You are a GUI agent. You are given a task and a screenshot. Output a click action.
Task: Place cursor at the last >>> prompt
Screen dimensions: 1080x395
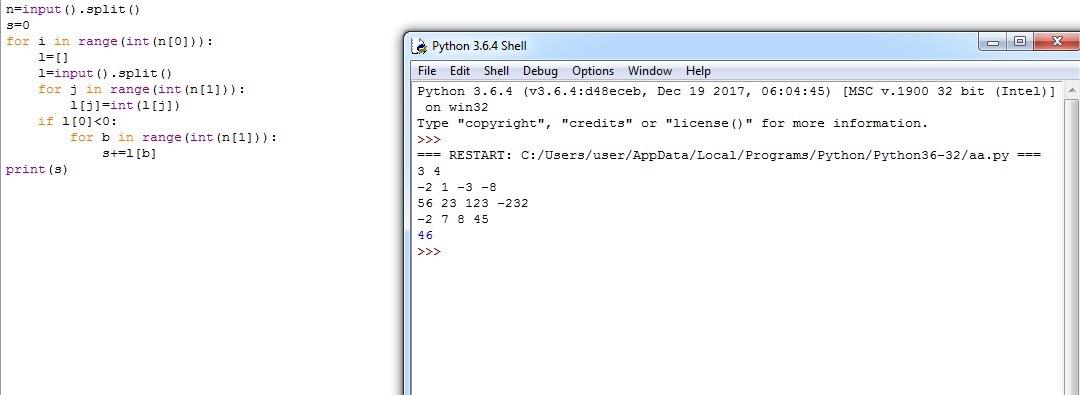pyautogui.click(x=428, y=252)
